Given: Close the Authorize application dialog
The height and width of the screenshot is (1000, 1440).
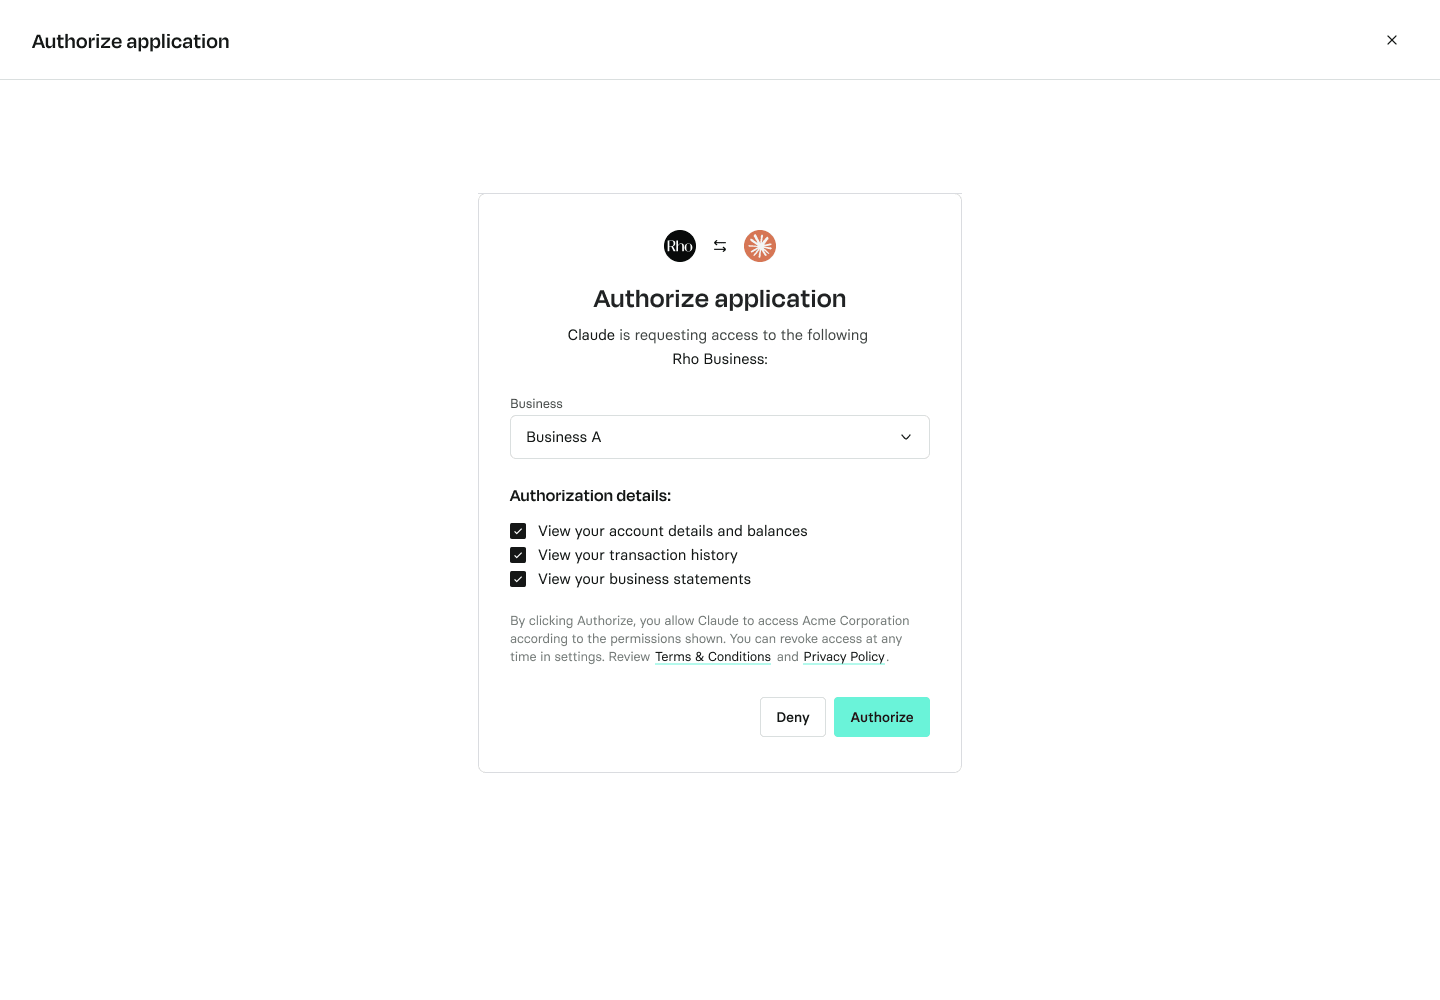Looking at the screenshot, I should pyautogui.click(x=1392, y=40).
